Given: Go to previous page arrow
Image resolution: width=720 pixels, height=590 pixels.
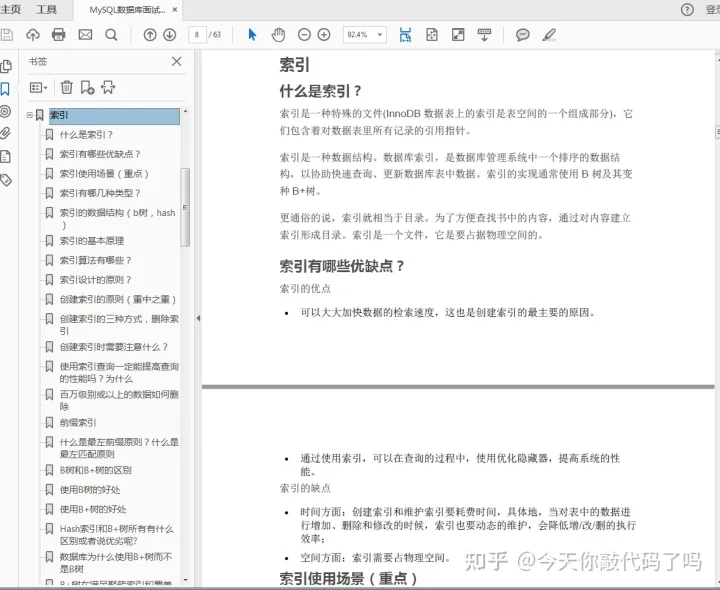Looking at the screenshot, I should coord(150,34).
